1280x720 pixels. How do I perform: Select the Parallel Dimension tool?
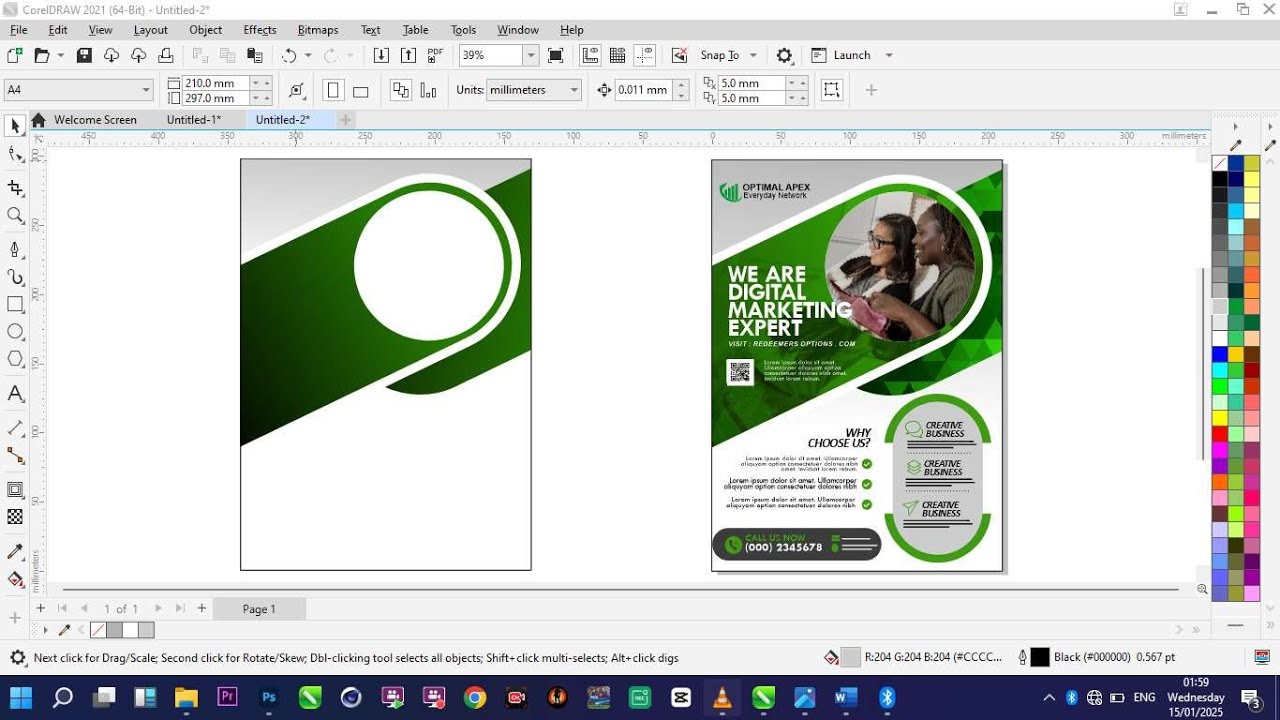(15, 428)
